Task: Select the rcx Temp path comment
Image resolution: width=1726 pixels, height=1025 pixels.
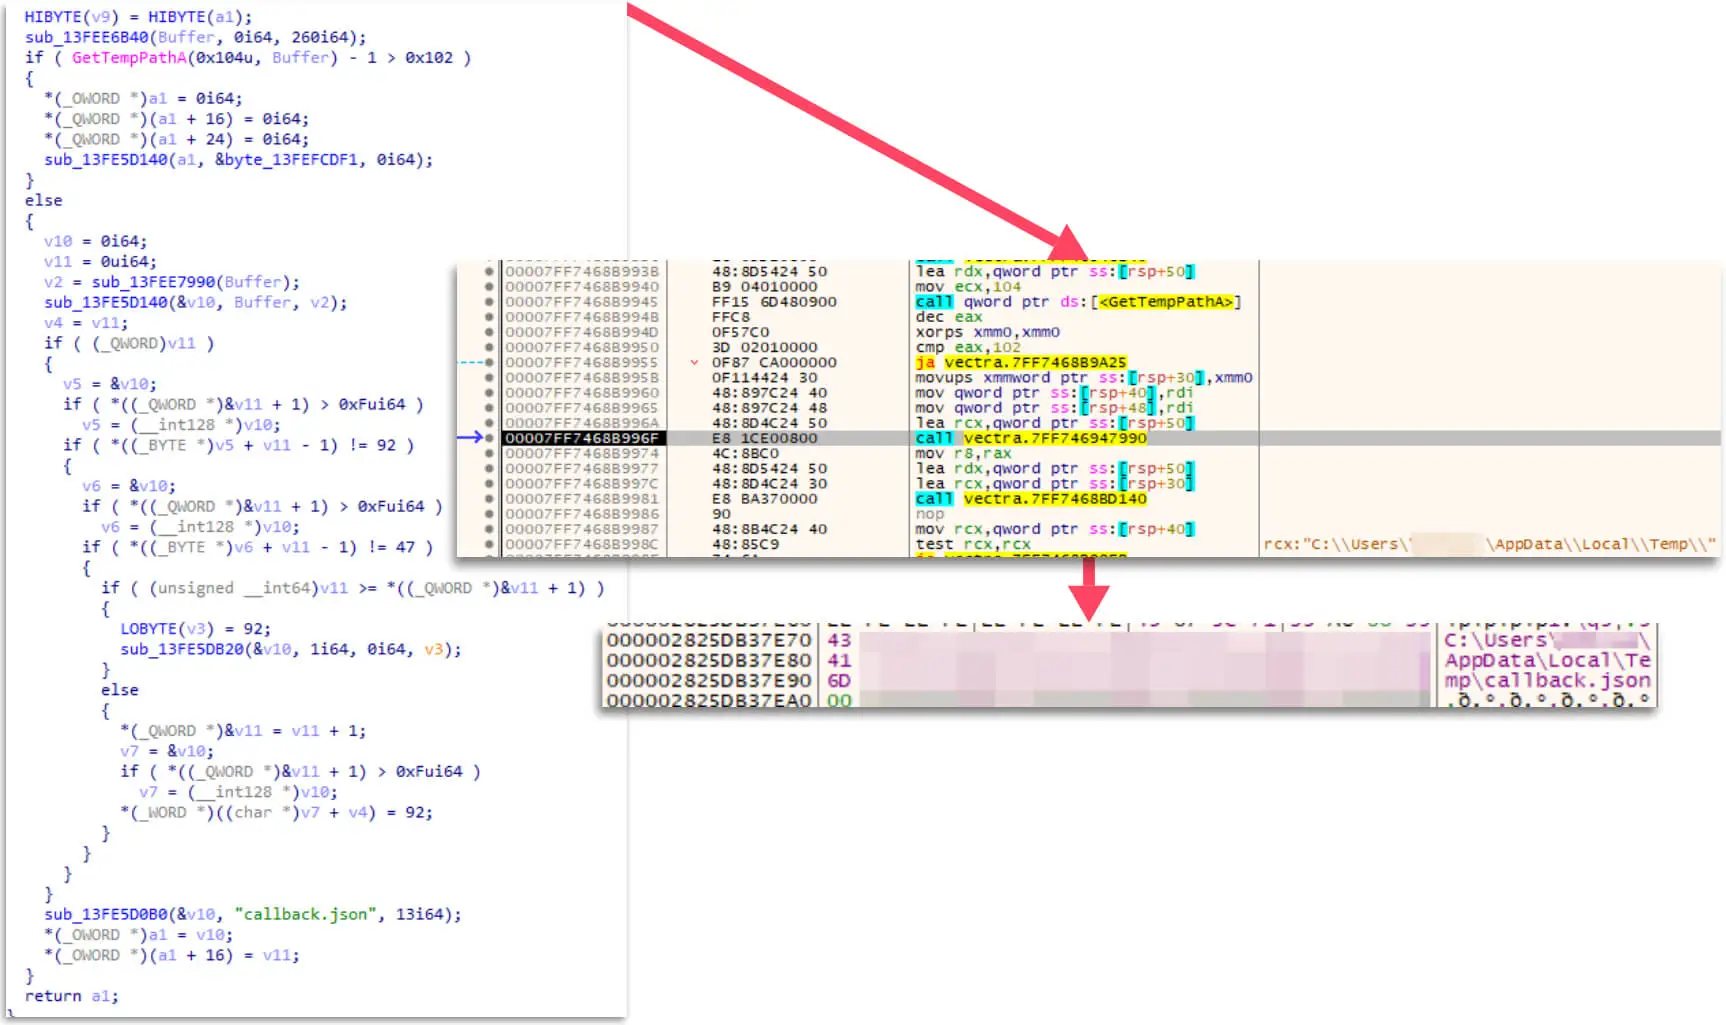Action: pos(1491,544)
